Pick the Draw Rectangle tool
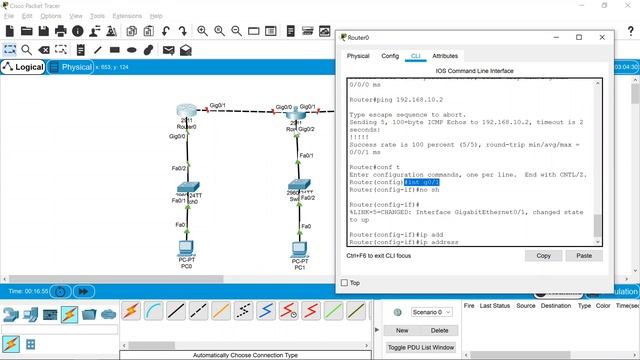The width and height of the screenshot is (640, 360). pyautogui.click(x=115, y=50)
